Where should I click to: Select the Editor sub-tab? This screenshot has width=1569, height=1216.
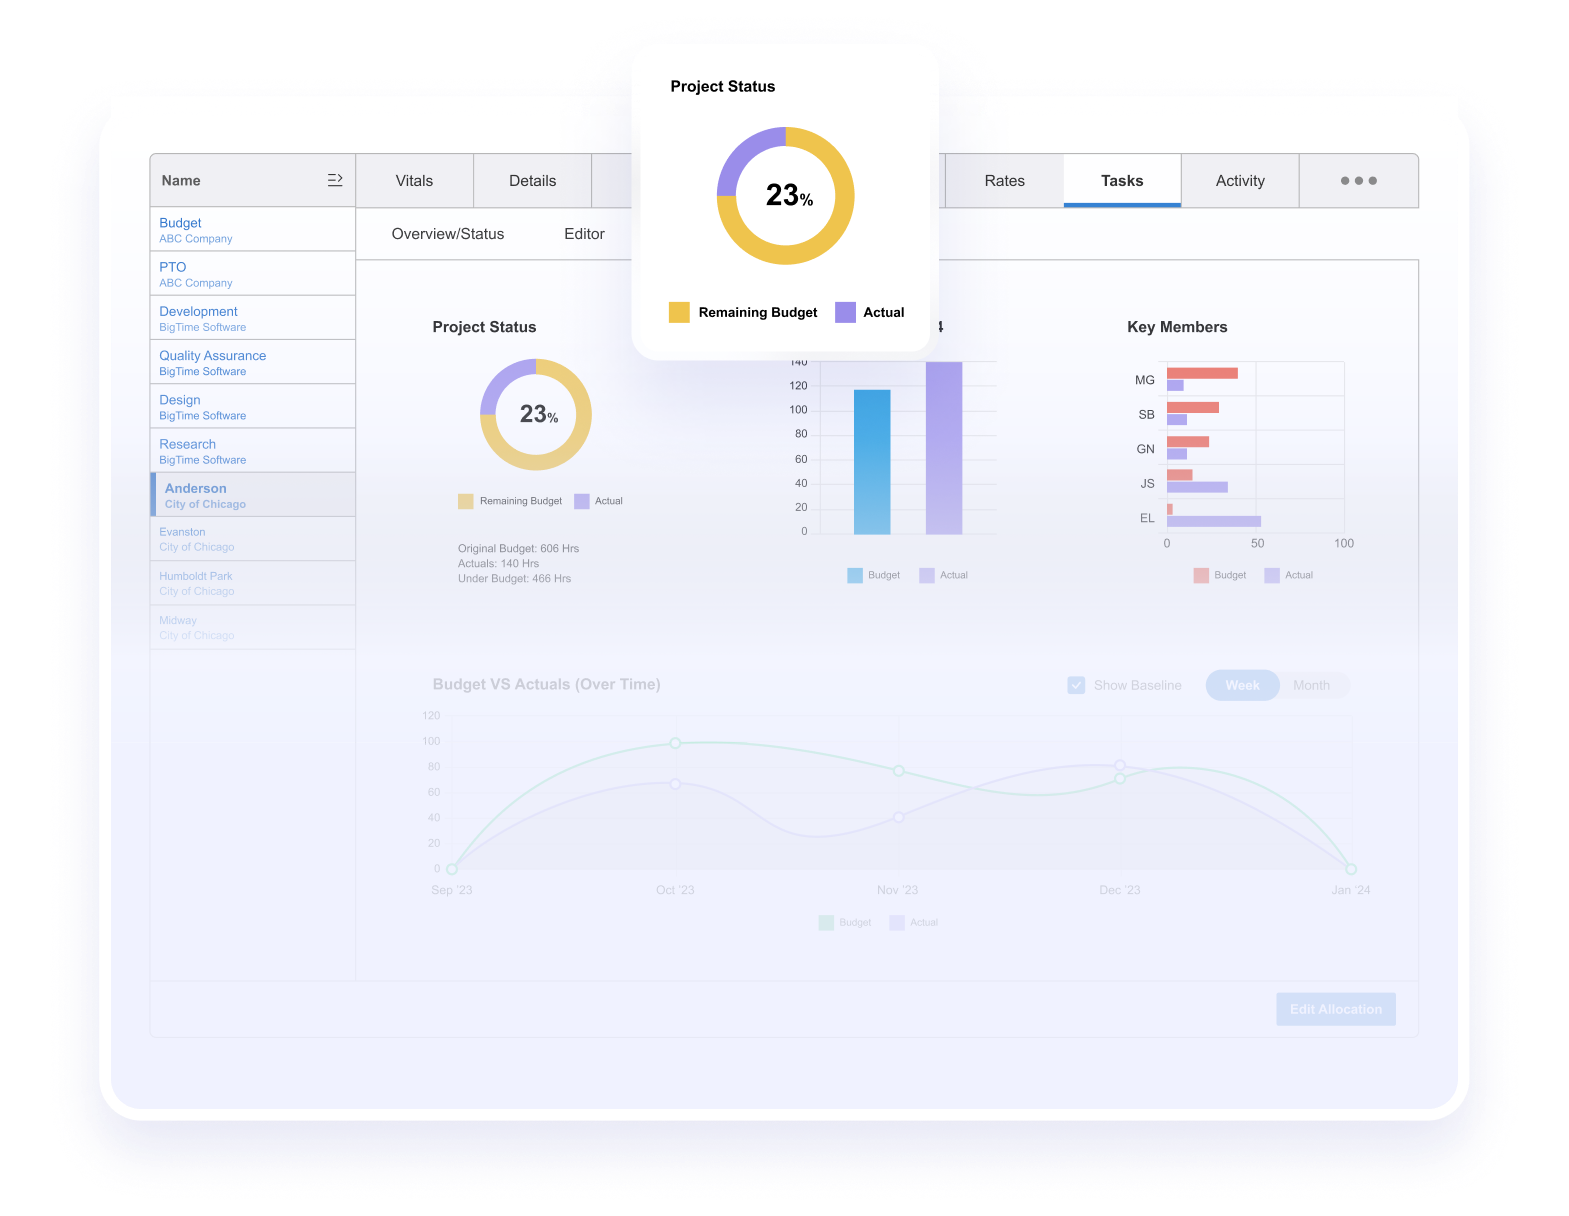[x=584, y=234]
